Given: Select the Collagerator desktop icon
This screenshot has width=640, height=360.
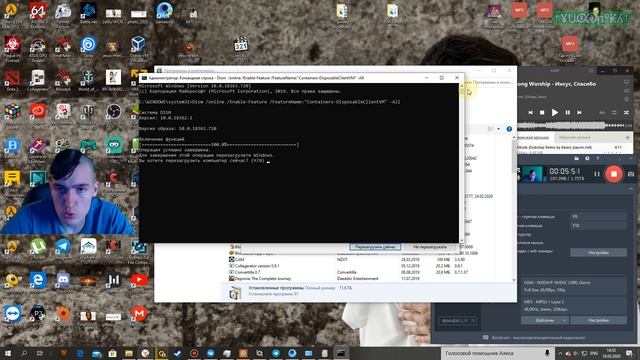Looking at the screenshot, I should pyautogui.click(x=38, y=80).
